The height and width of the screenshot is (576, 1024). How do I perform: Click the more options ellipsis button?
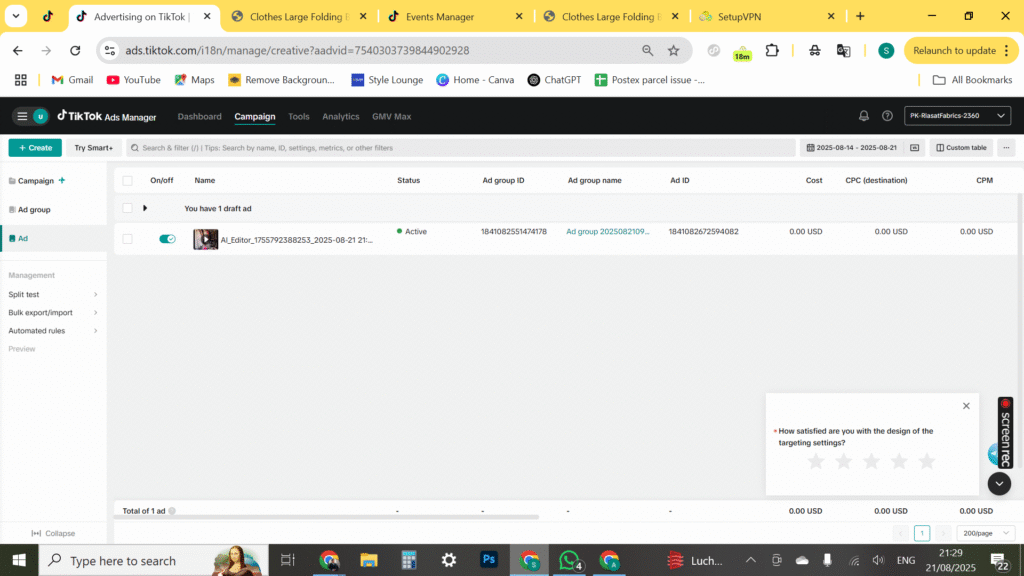coord(1006,148)
